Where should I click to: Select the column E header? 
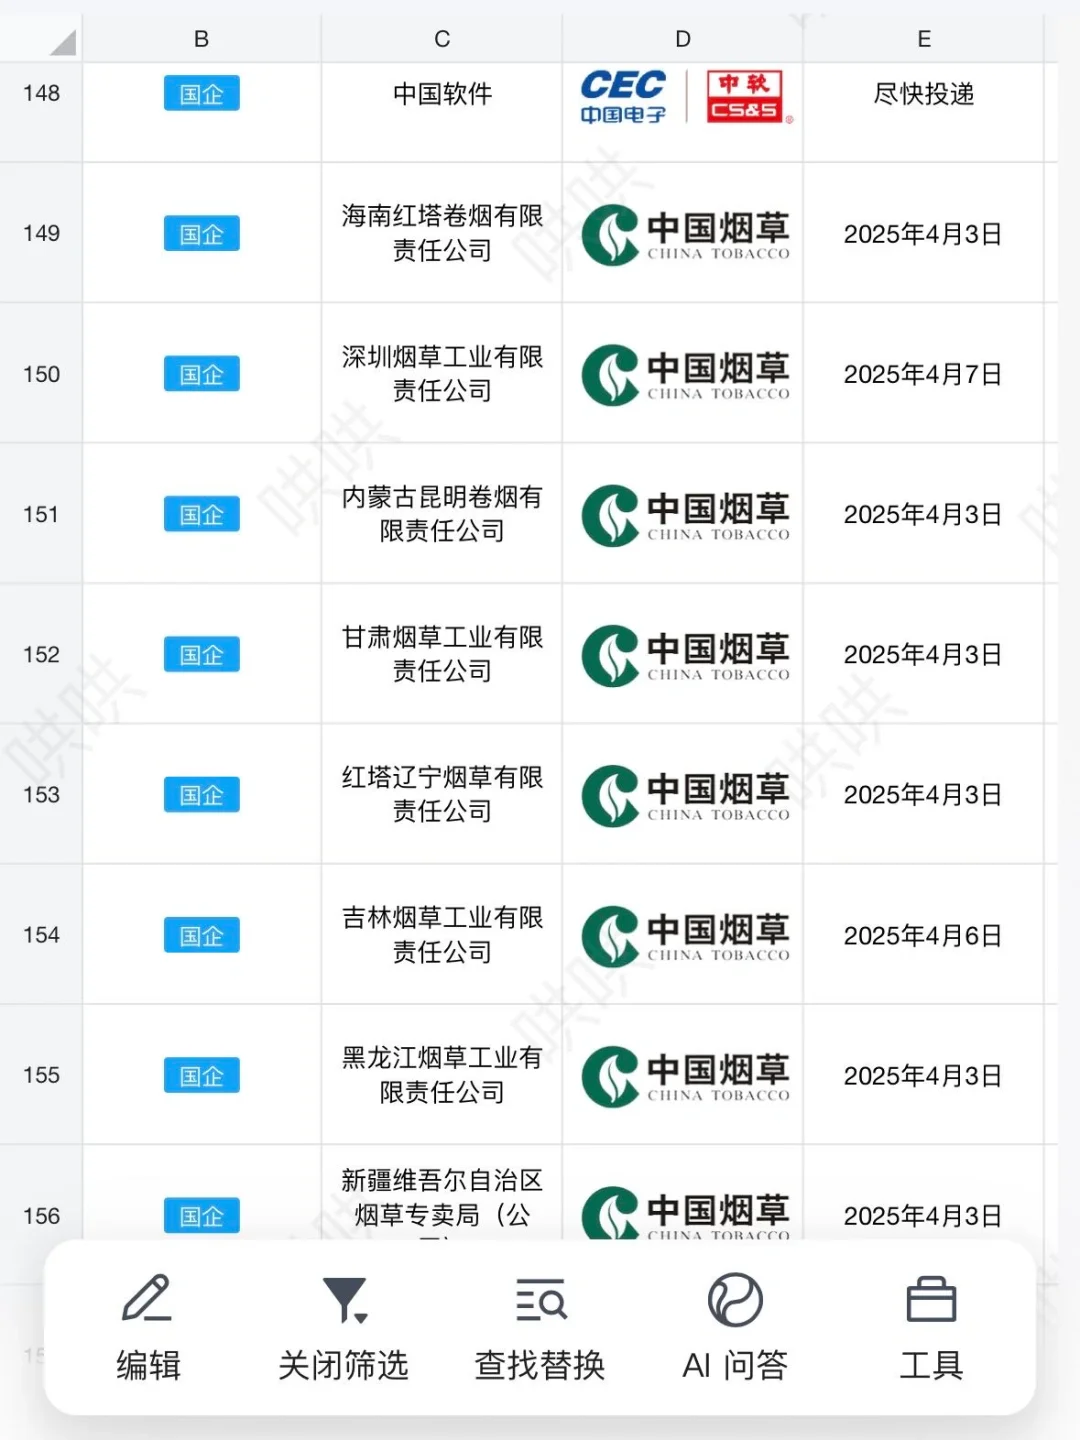click(x=924, y=39)
